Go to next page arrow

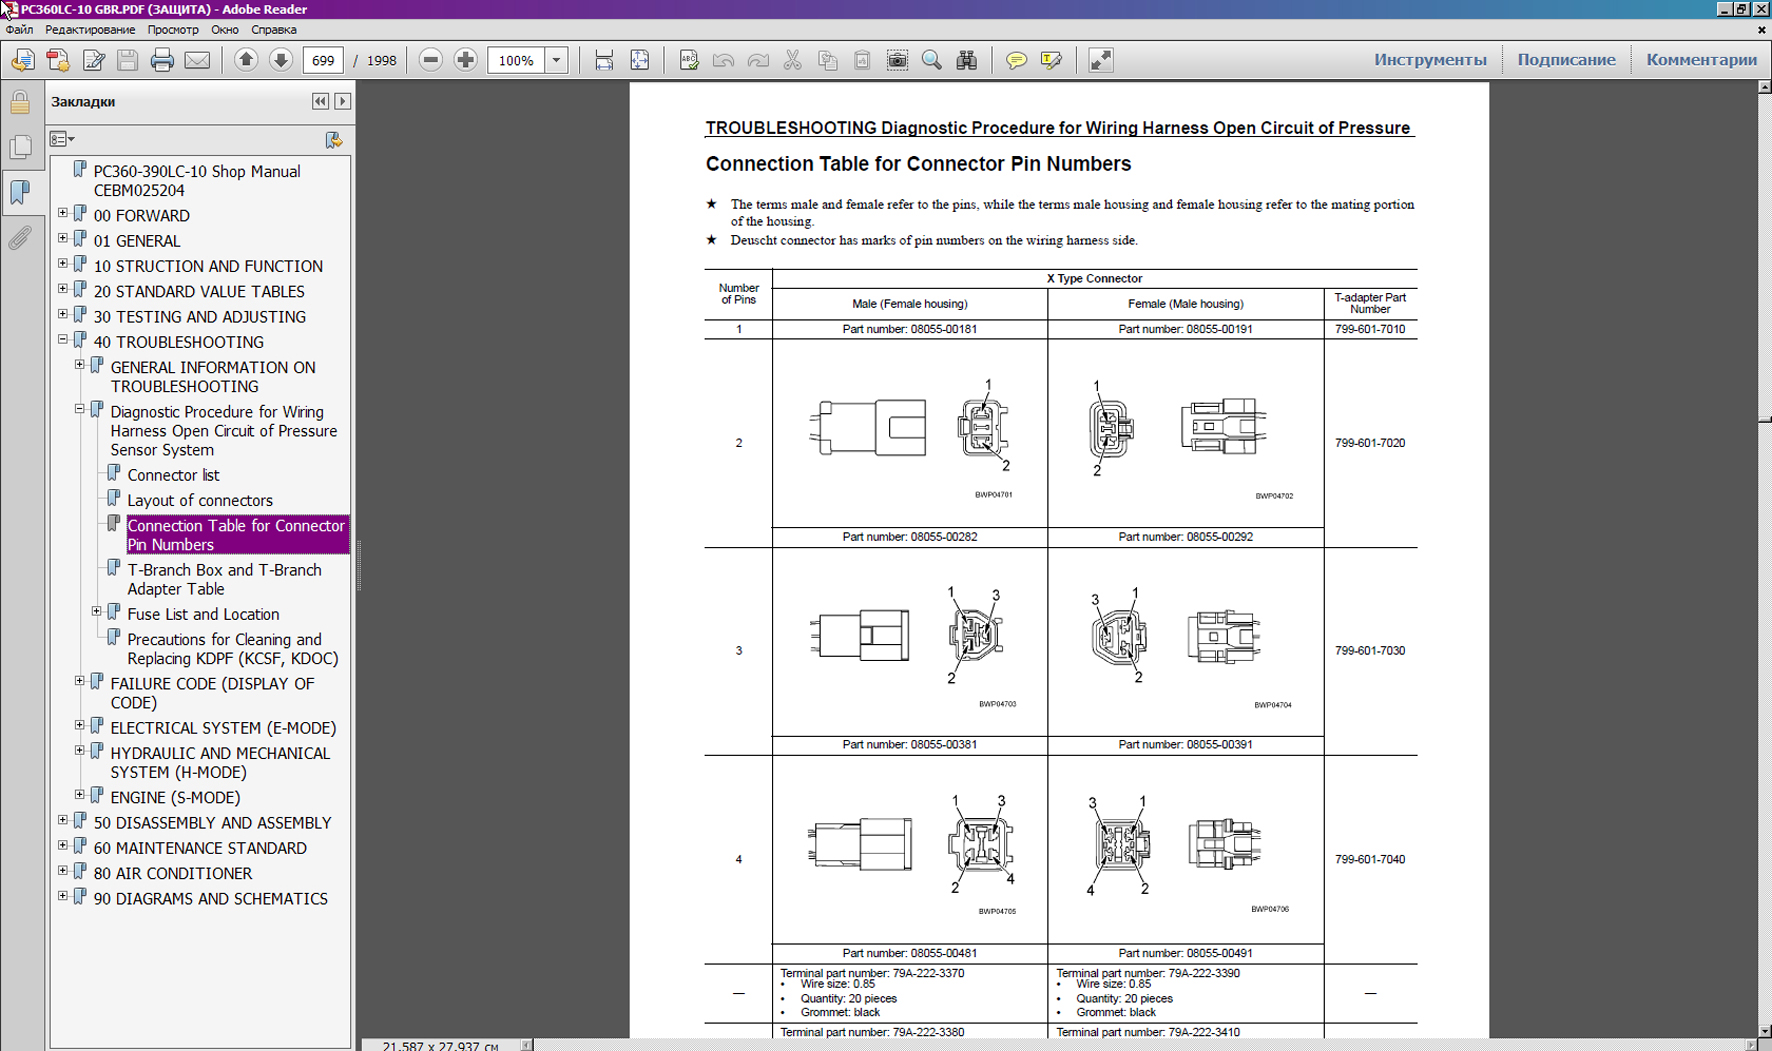[x=281, y=61]
